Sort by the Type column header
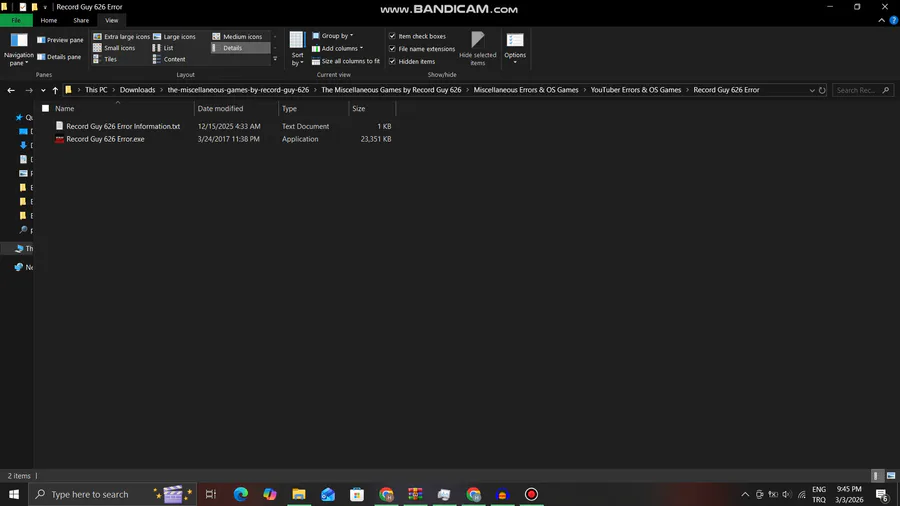900x506 pixels. (x=313, y=108)
